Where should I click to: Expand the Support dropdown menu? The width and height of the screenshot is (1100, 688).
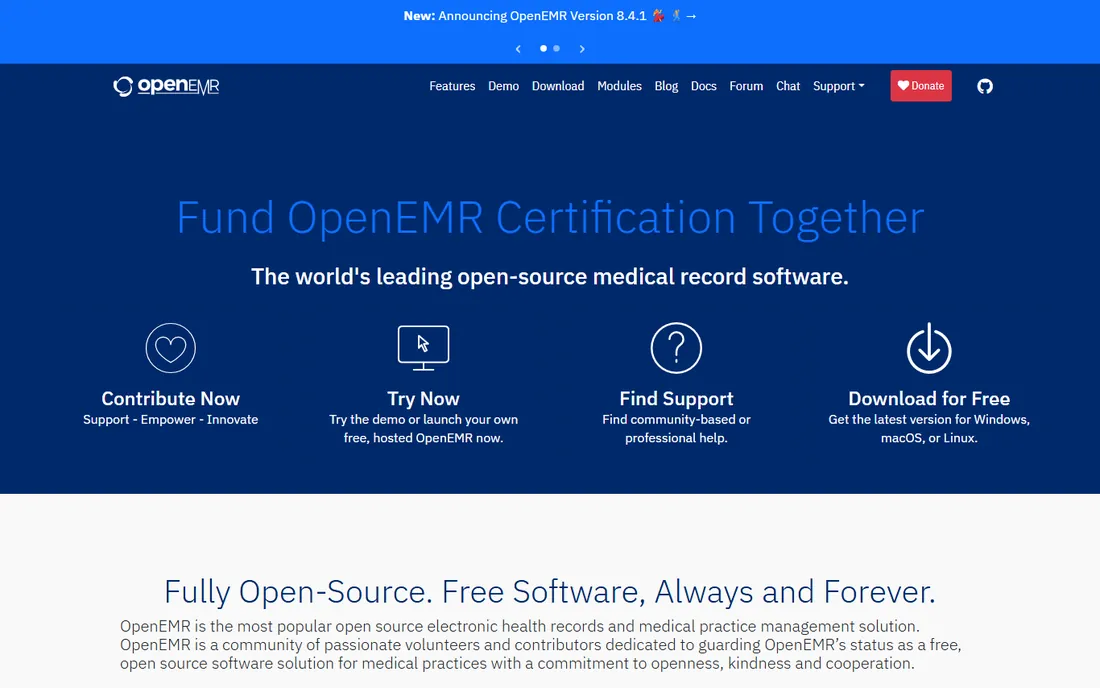[838, 86]
